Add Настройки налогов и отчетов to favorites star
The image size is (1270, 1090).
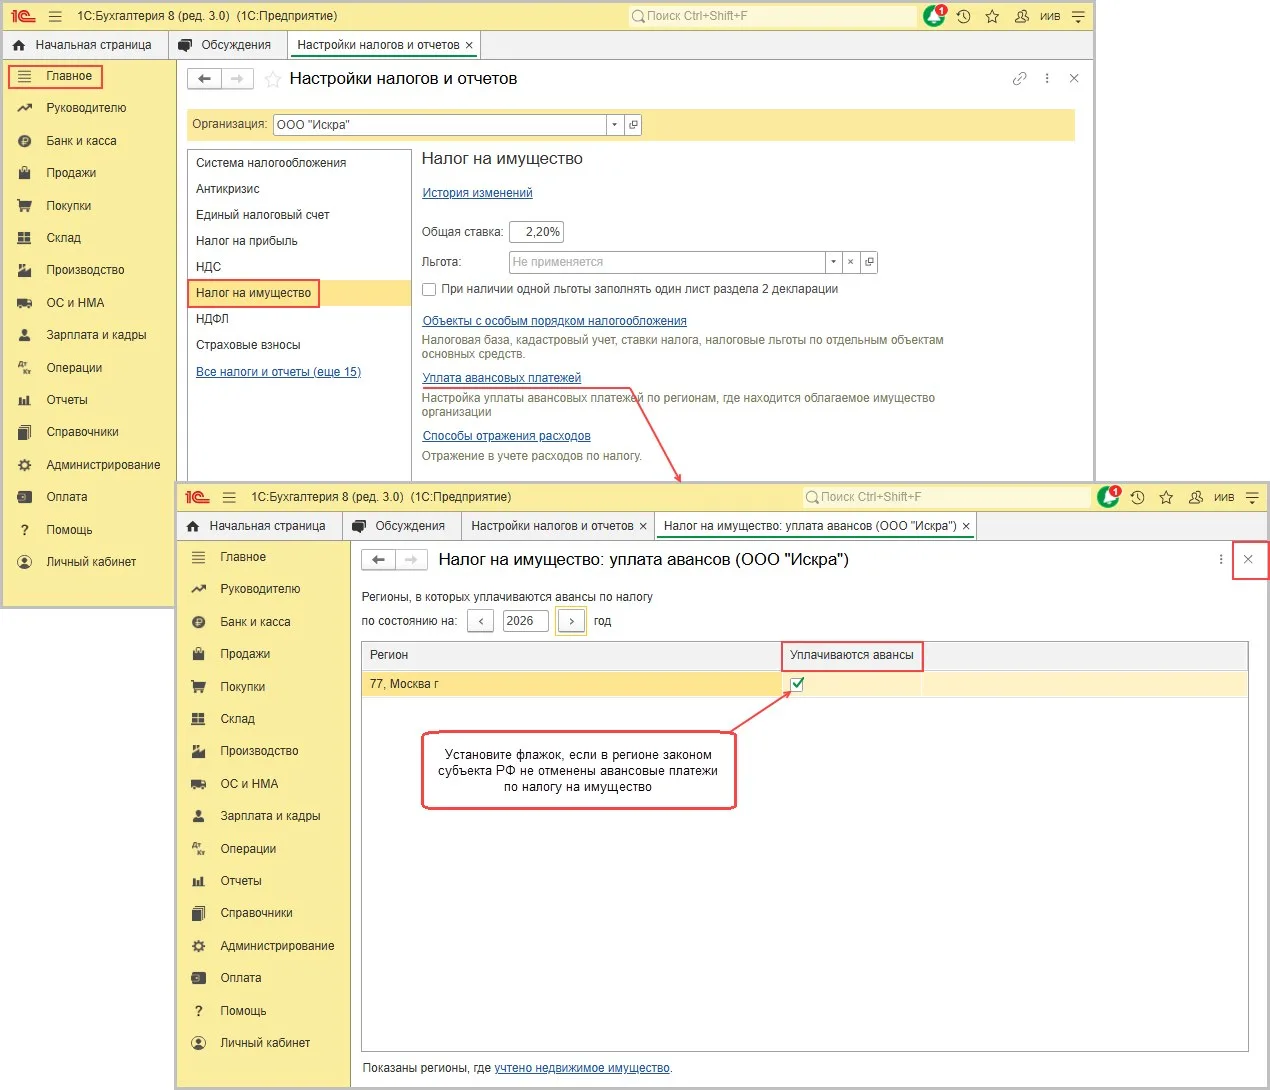[272, 79]
